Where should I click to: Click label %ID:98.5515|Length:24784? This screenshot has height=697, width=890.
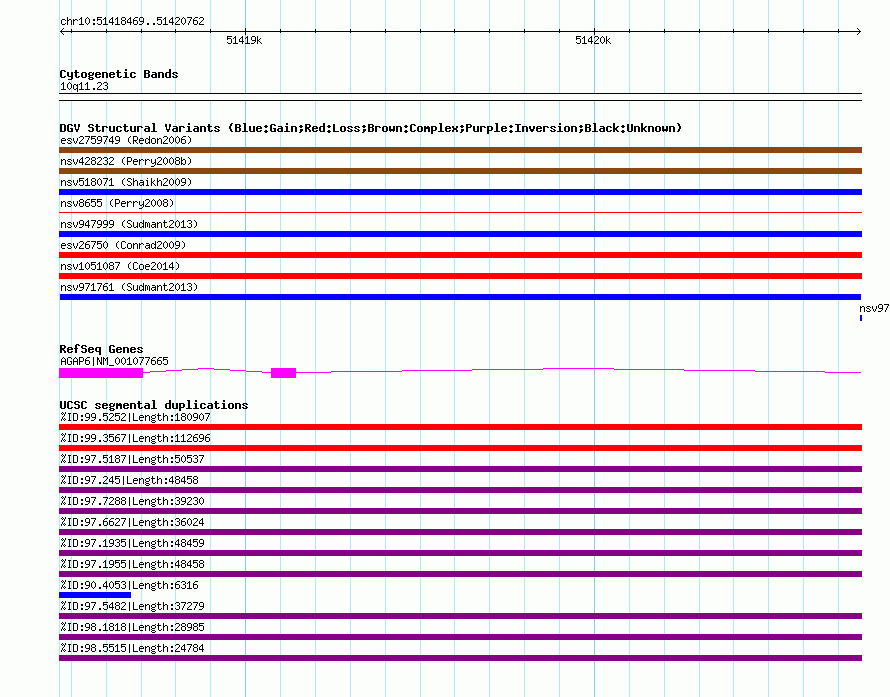point(132,648)
